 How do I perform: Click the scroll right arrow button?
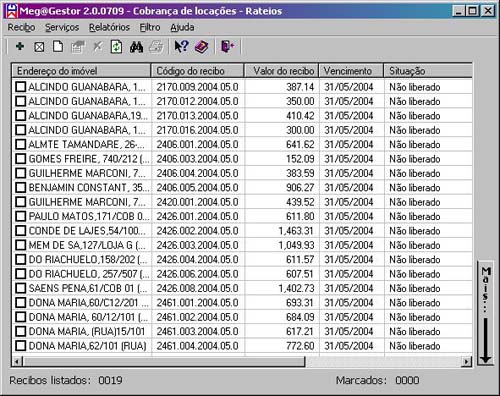click(467, 361)
